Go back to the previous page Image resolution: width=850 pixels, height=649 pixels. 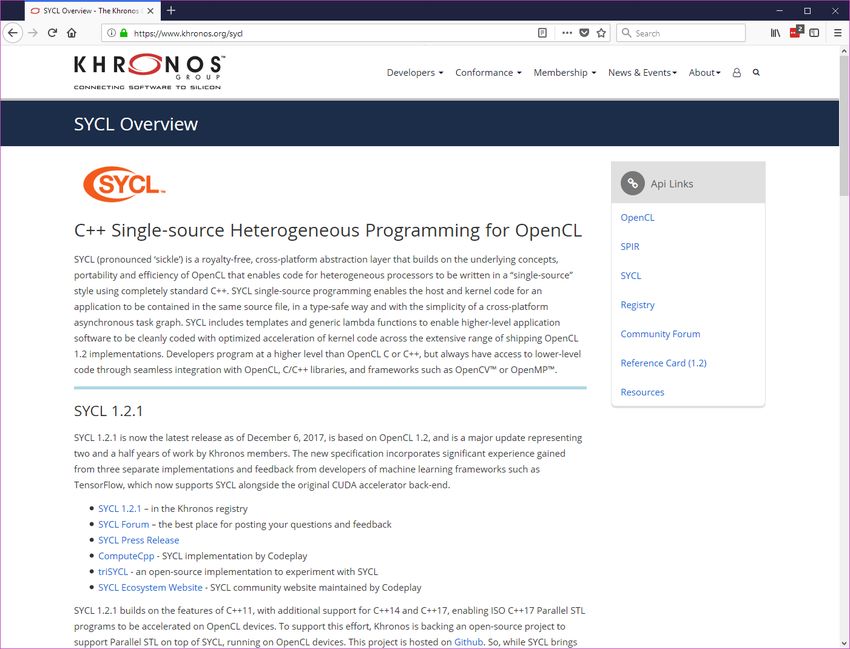pos(13,33)
